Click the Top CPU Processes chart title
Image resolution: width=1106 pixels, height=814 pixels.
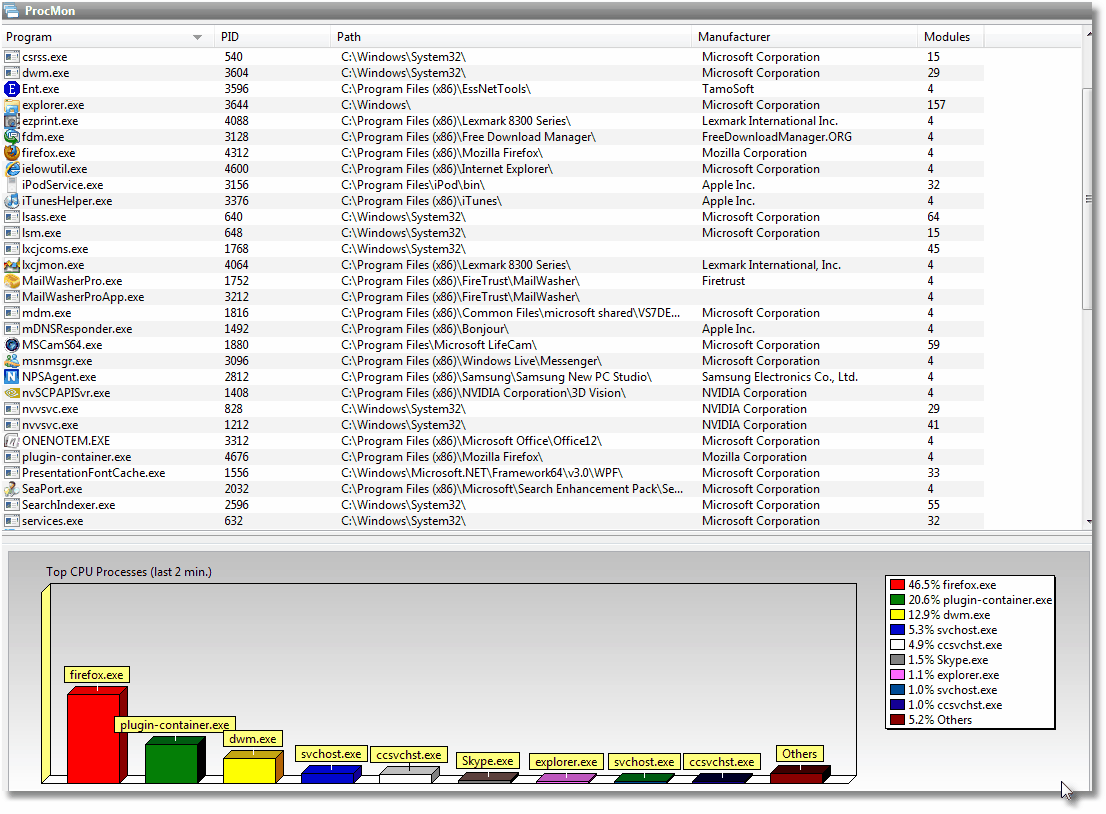(129, 572)
